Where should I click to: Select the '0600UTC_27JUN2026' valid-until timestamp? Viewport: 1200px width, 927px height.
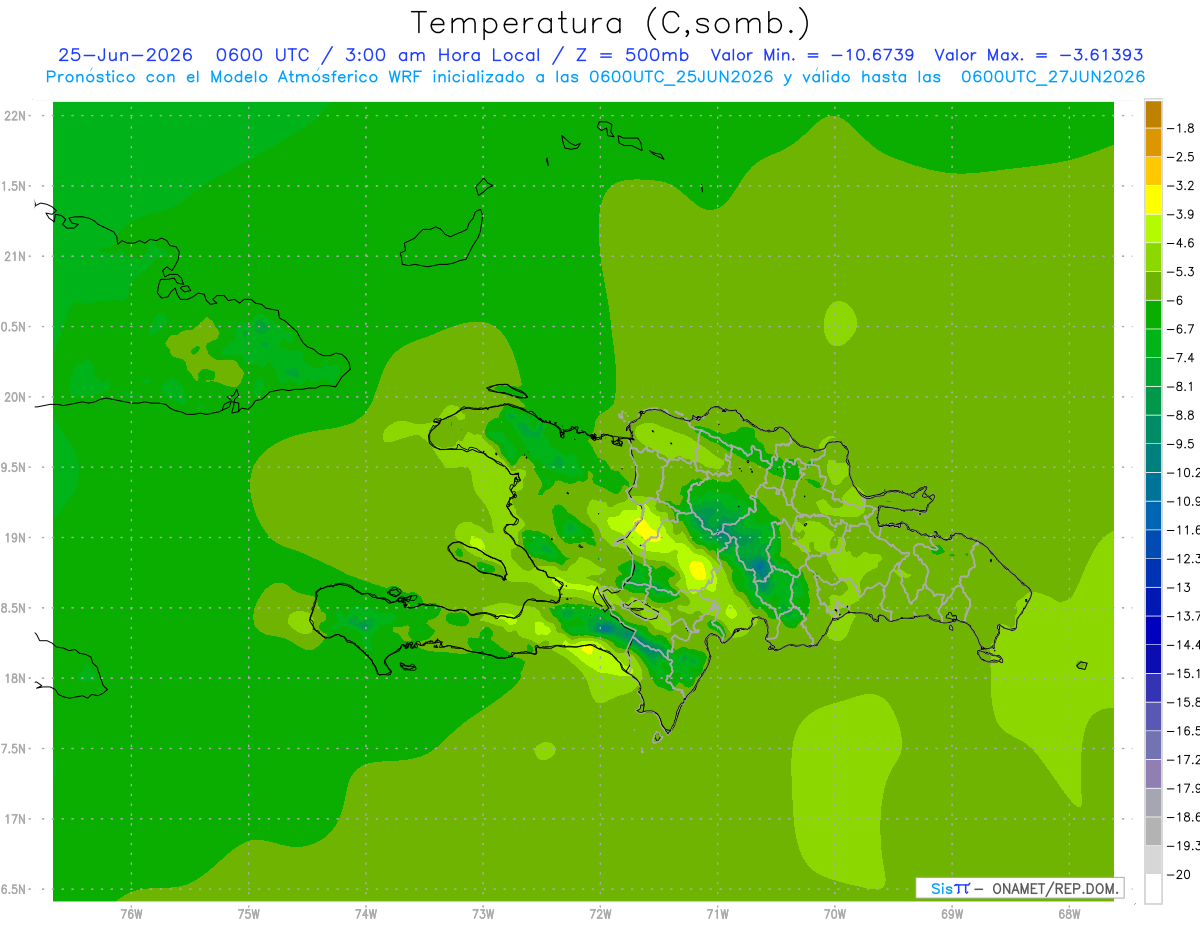point(1052,77)
